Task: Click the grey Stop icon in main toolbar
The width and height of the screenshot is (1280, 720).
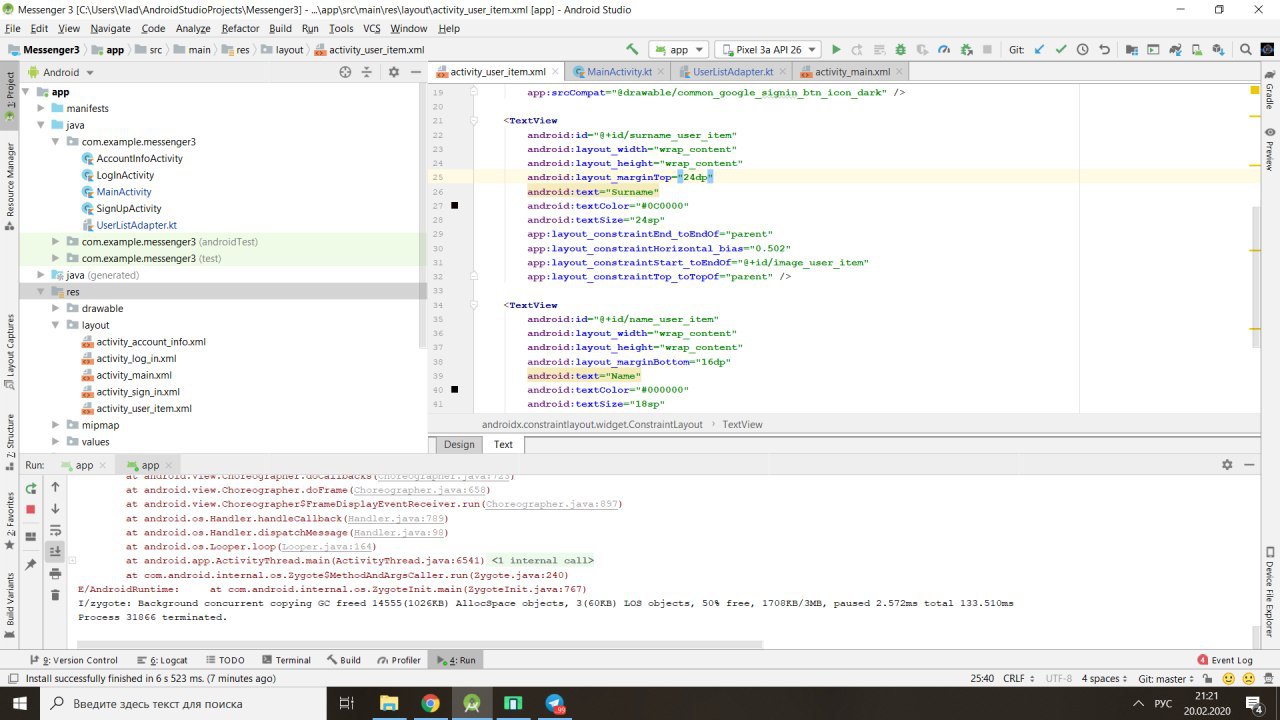Action: click(987, 49)
